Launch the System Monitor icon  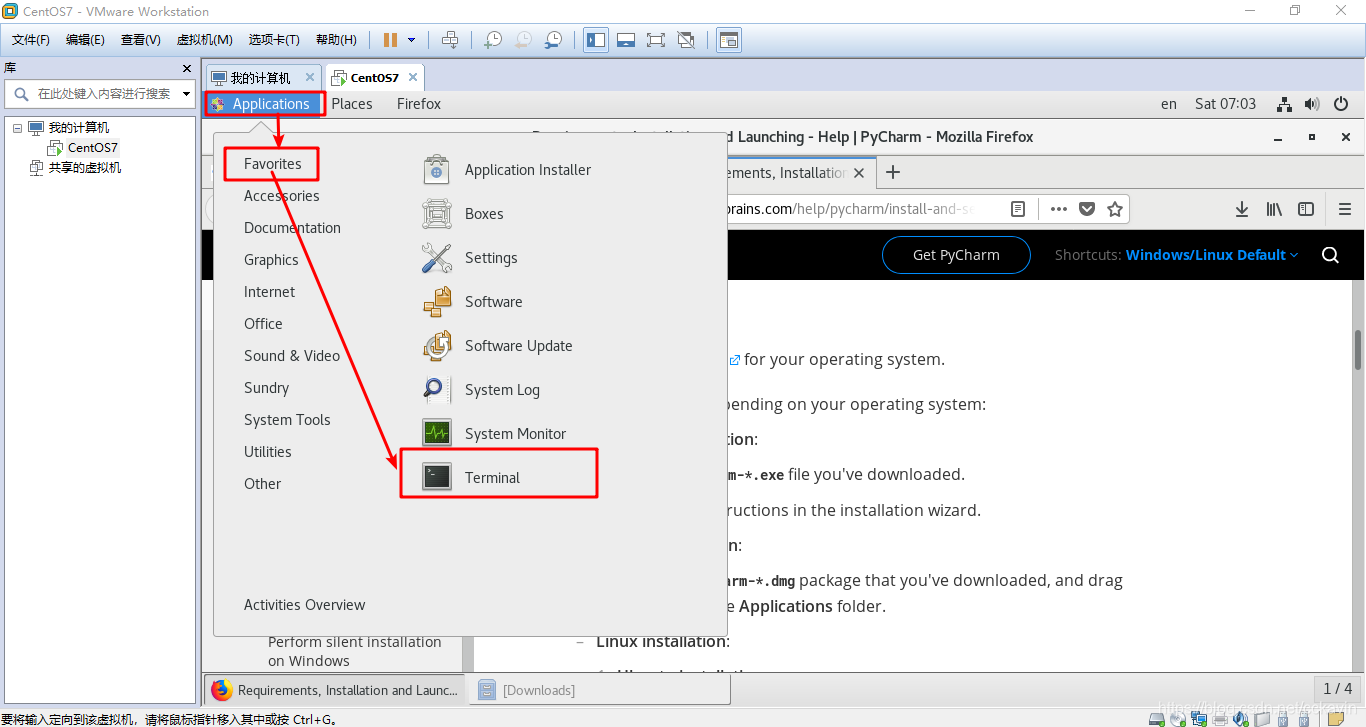tap(437, 434)
